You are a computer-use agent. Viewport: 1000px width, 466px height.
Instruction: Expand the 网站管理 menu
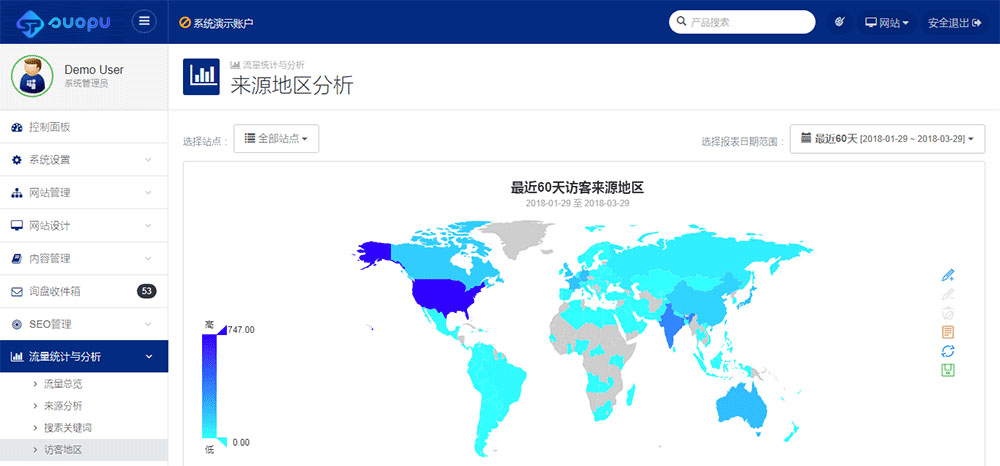click(84, 193)
